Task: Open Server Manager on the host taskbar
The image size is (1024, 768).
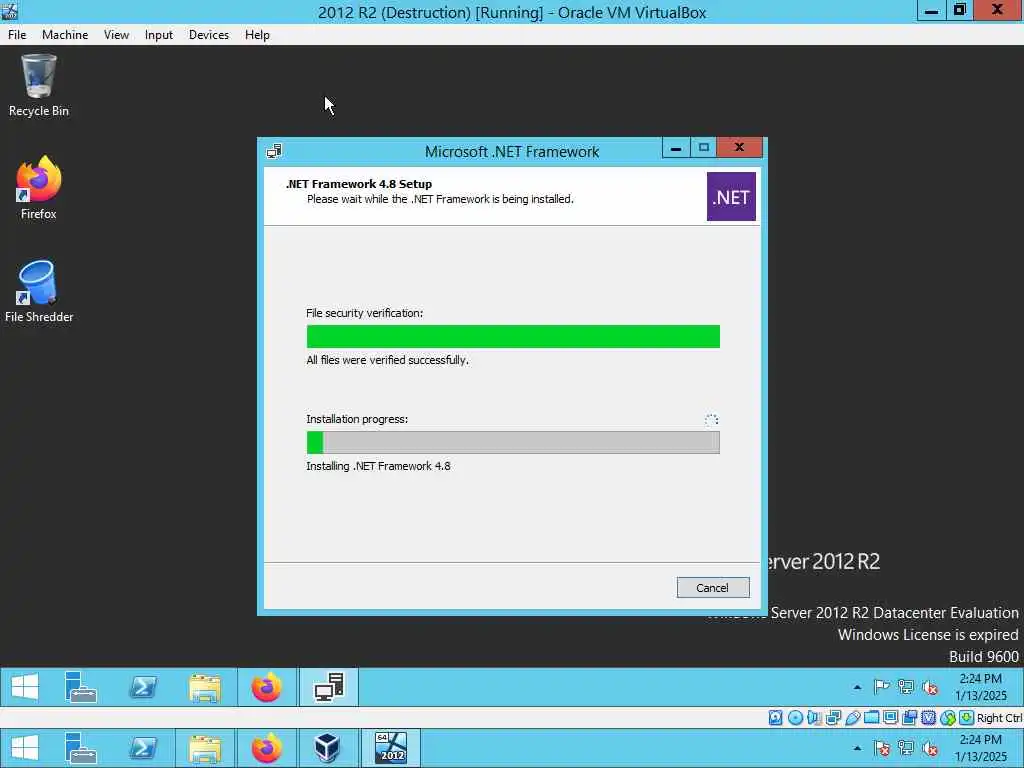Action: (x=81, y=748)
